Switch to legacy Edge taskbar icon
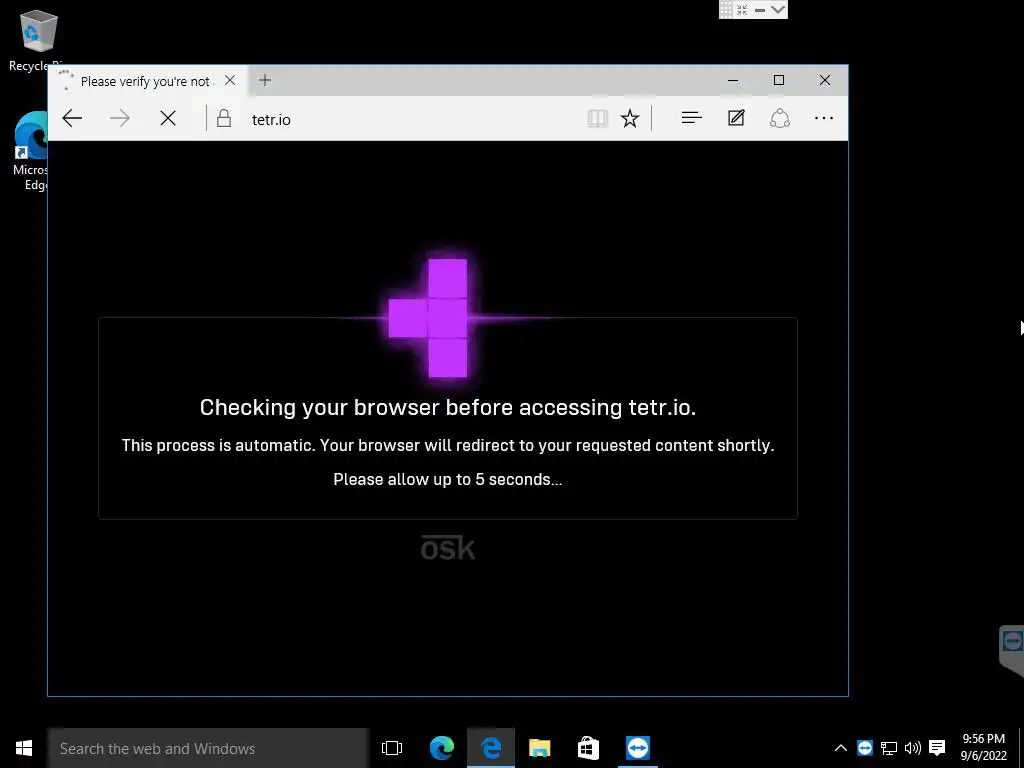 coord(491,748)
